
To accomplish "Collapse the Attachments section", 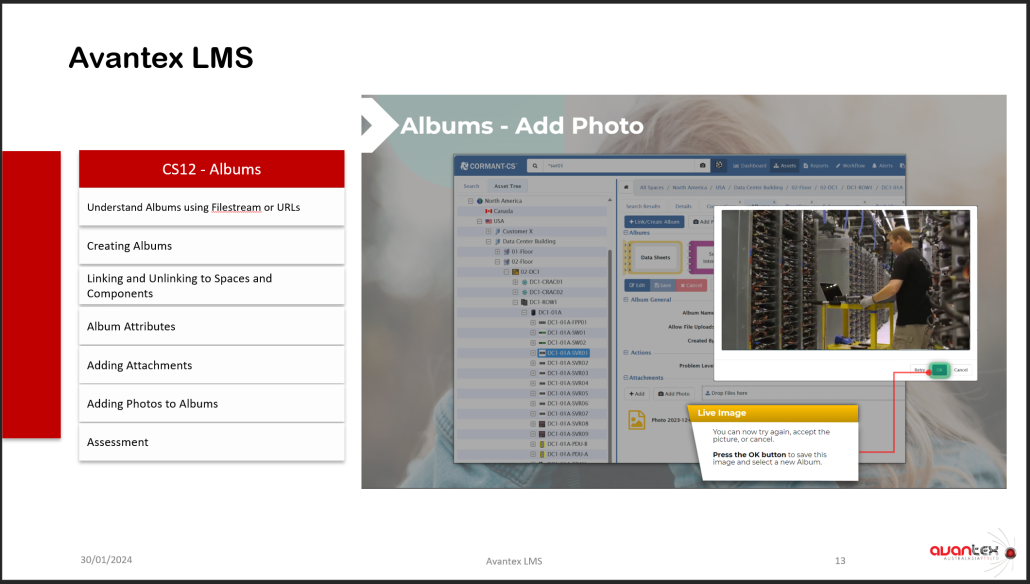I will (x=626, y=378).
